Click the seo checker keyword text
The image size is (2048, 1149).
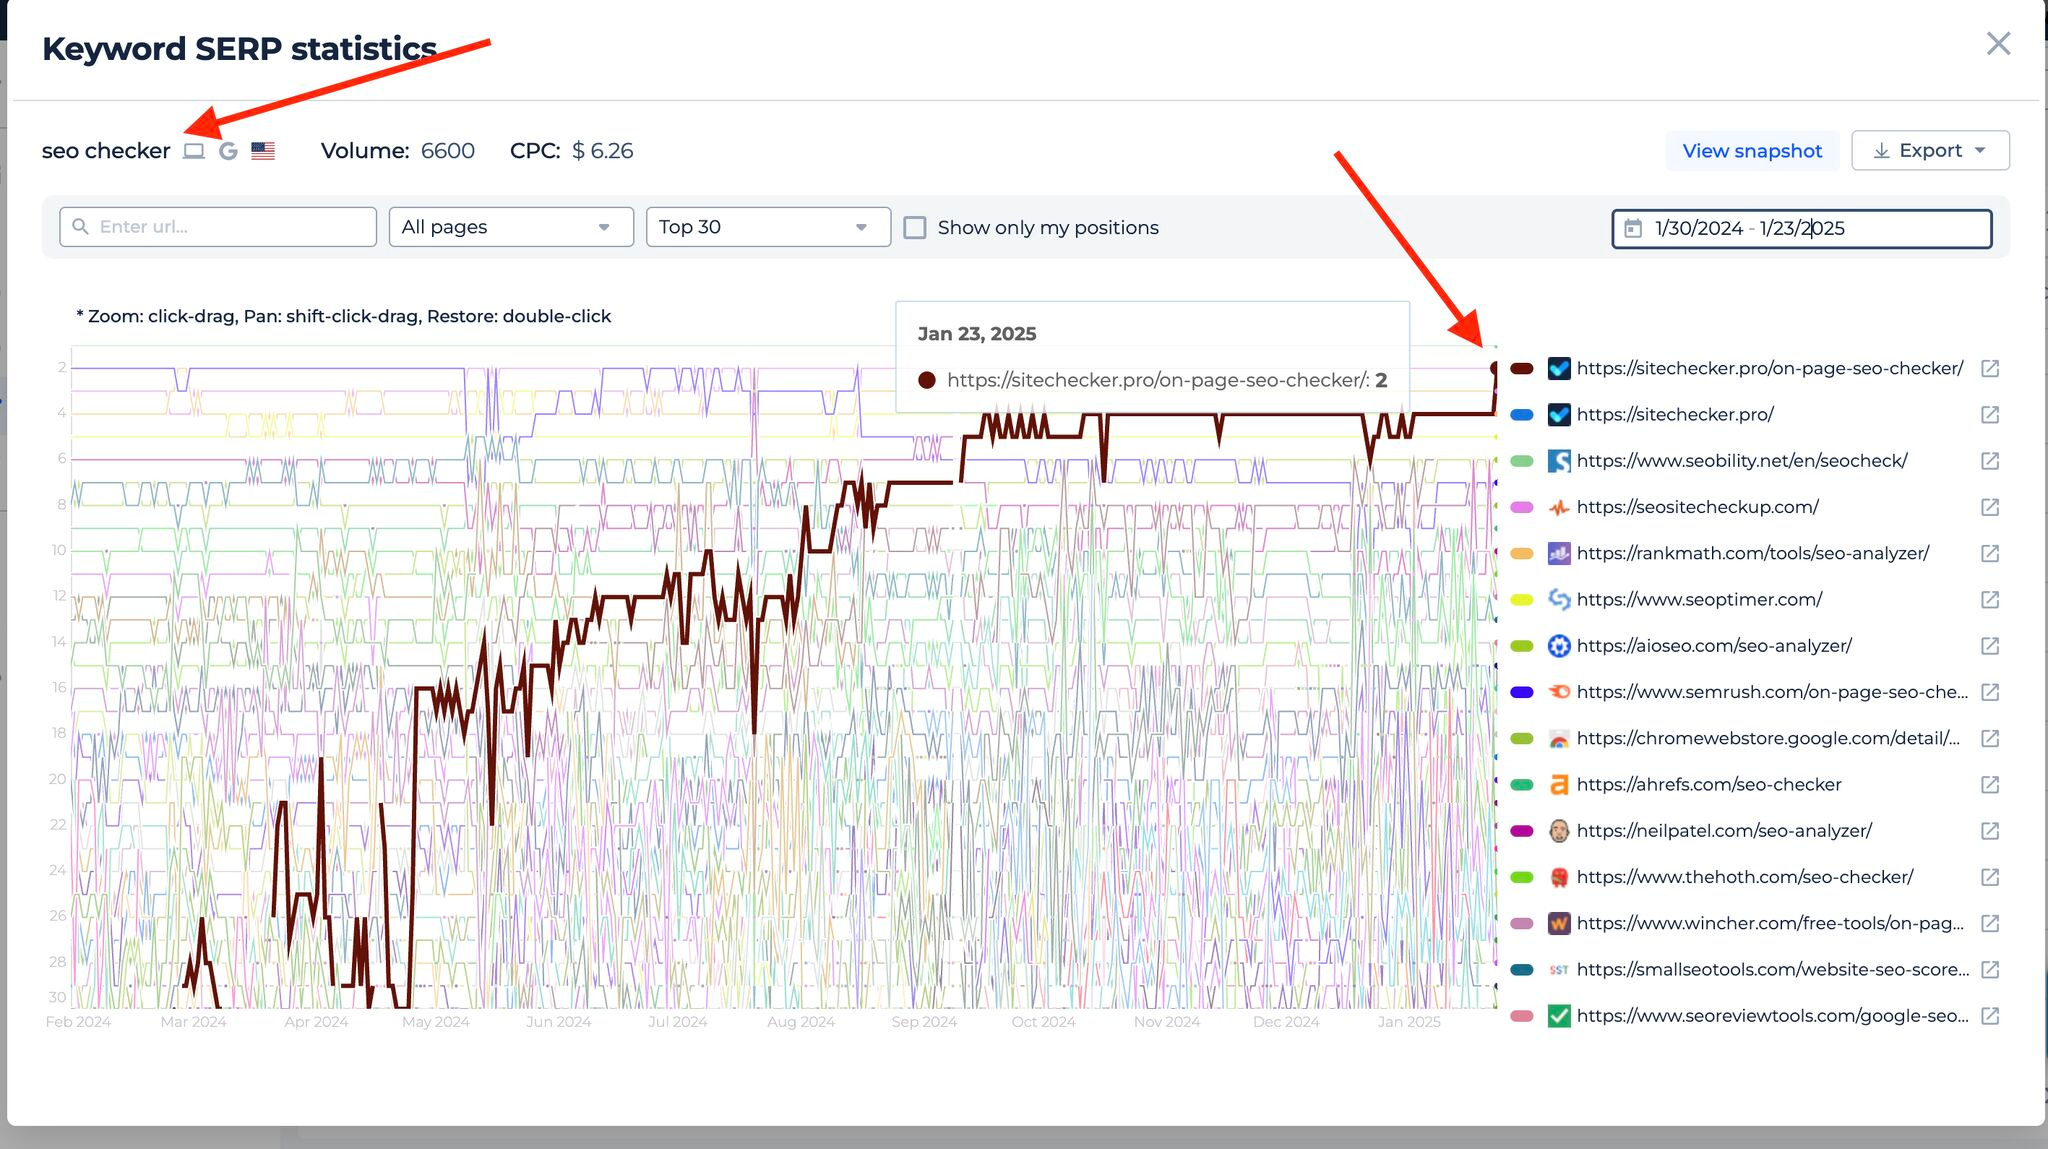coord(106,151)
